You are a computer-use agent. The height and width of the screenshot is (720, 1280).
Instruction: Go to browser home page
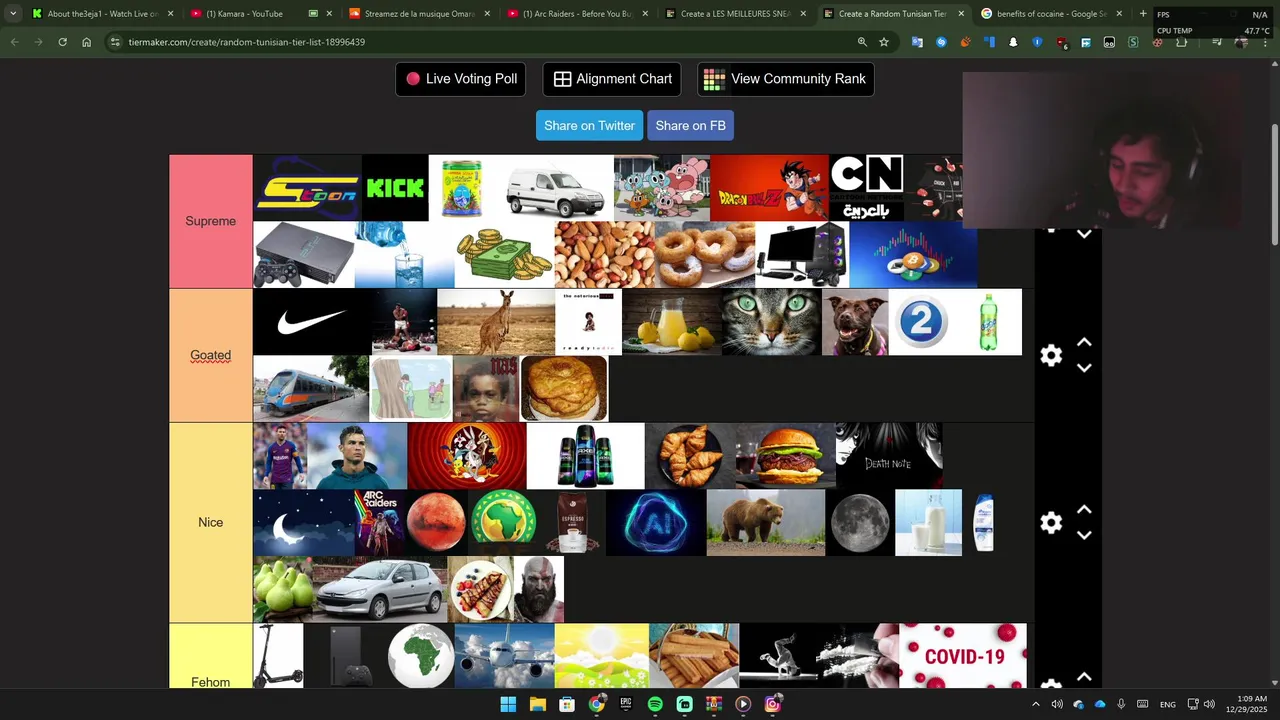click(x=86, y=42)
